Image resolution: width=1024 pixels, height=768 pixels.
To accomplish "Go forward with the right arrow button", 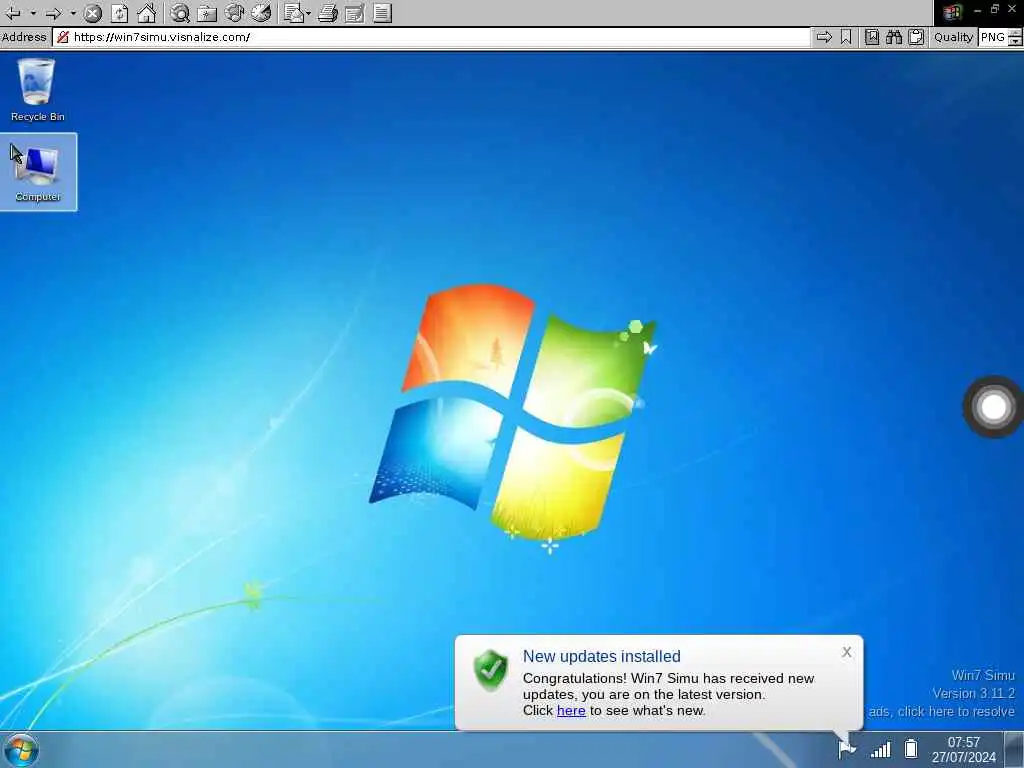I will click(54, 13).
